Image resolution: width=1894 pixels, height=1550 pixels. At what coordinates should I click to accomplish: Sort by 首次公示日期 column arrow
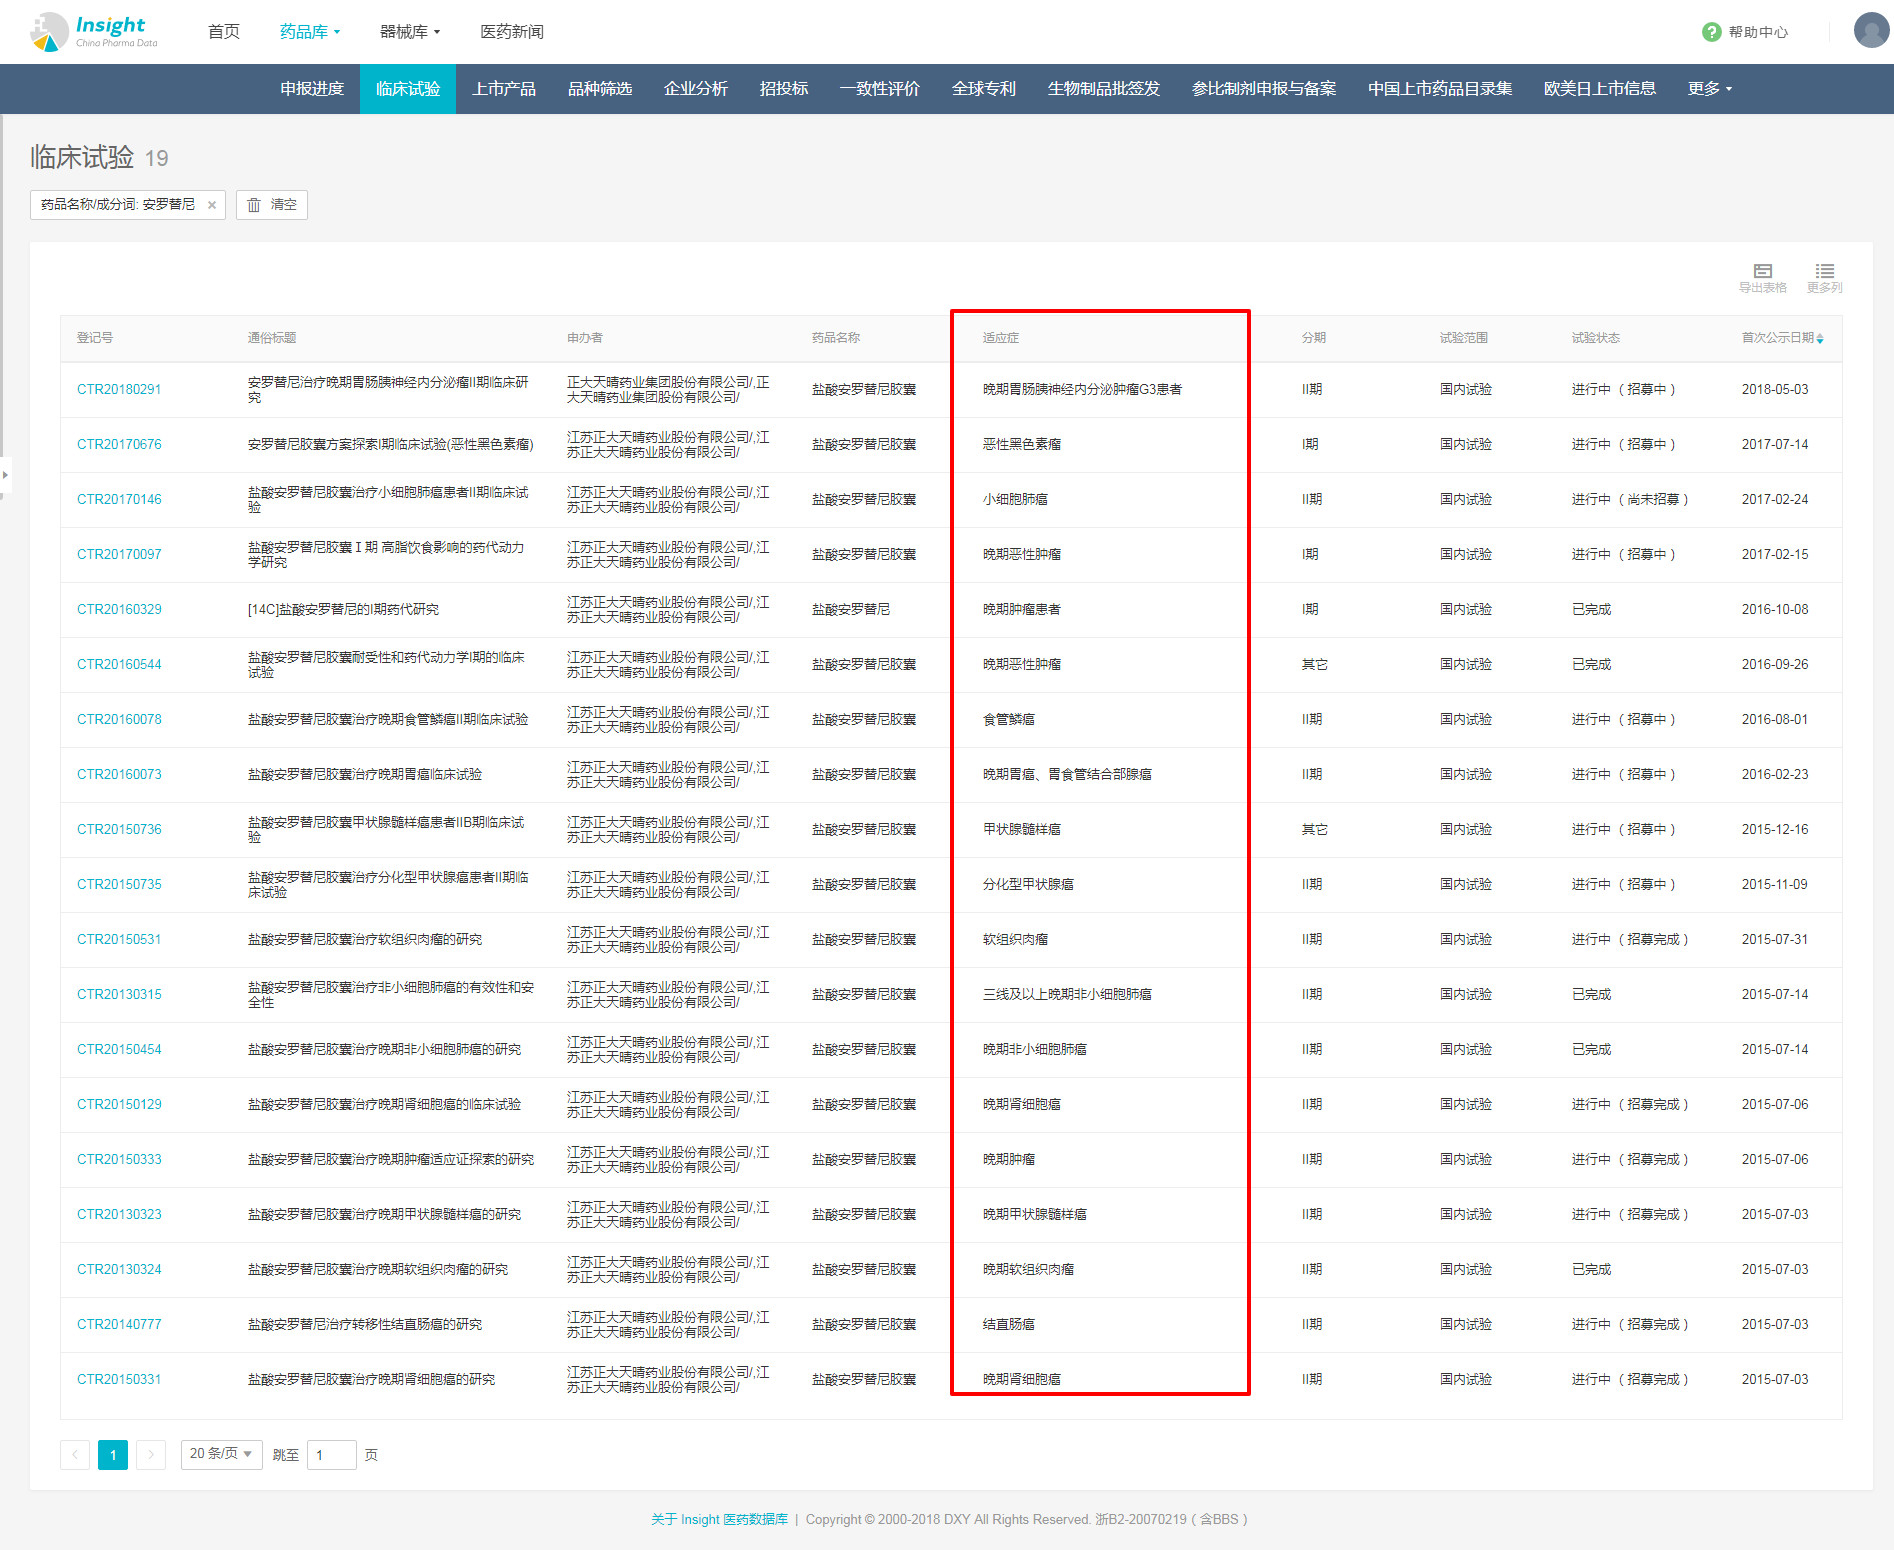tap(1820, 339)
